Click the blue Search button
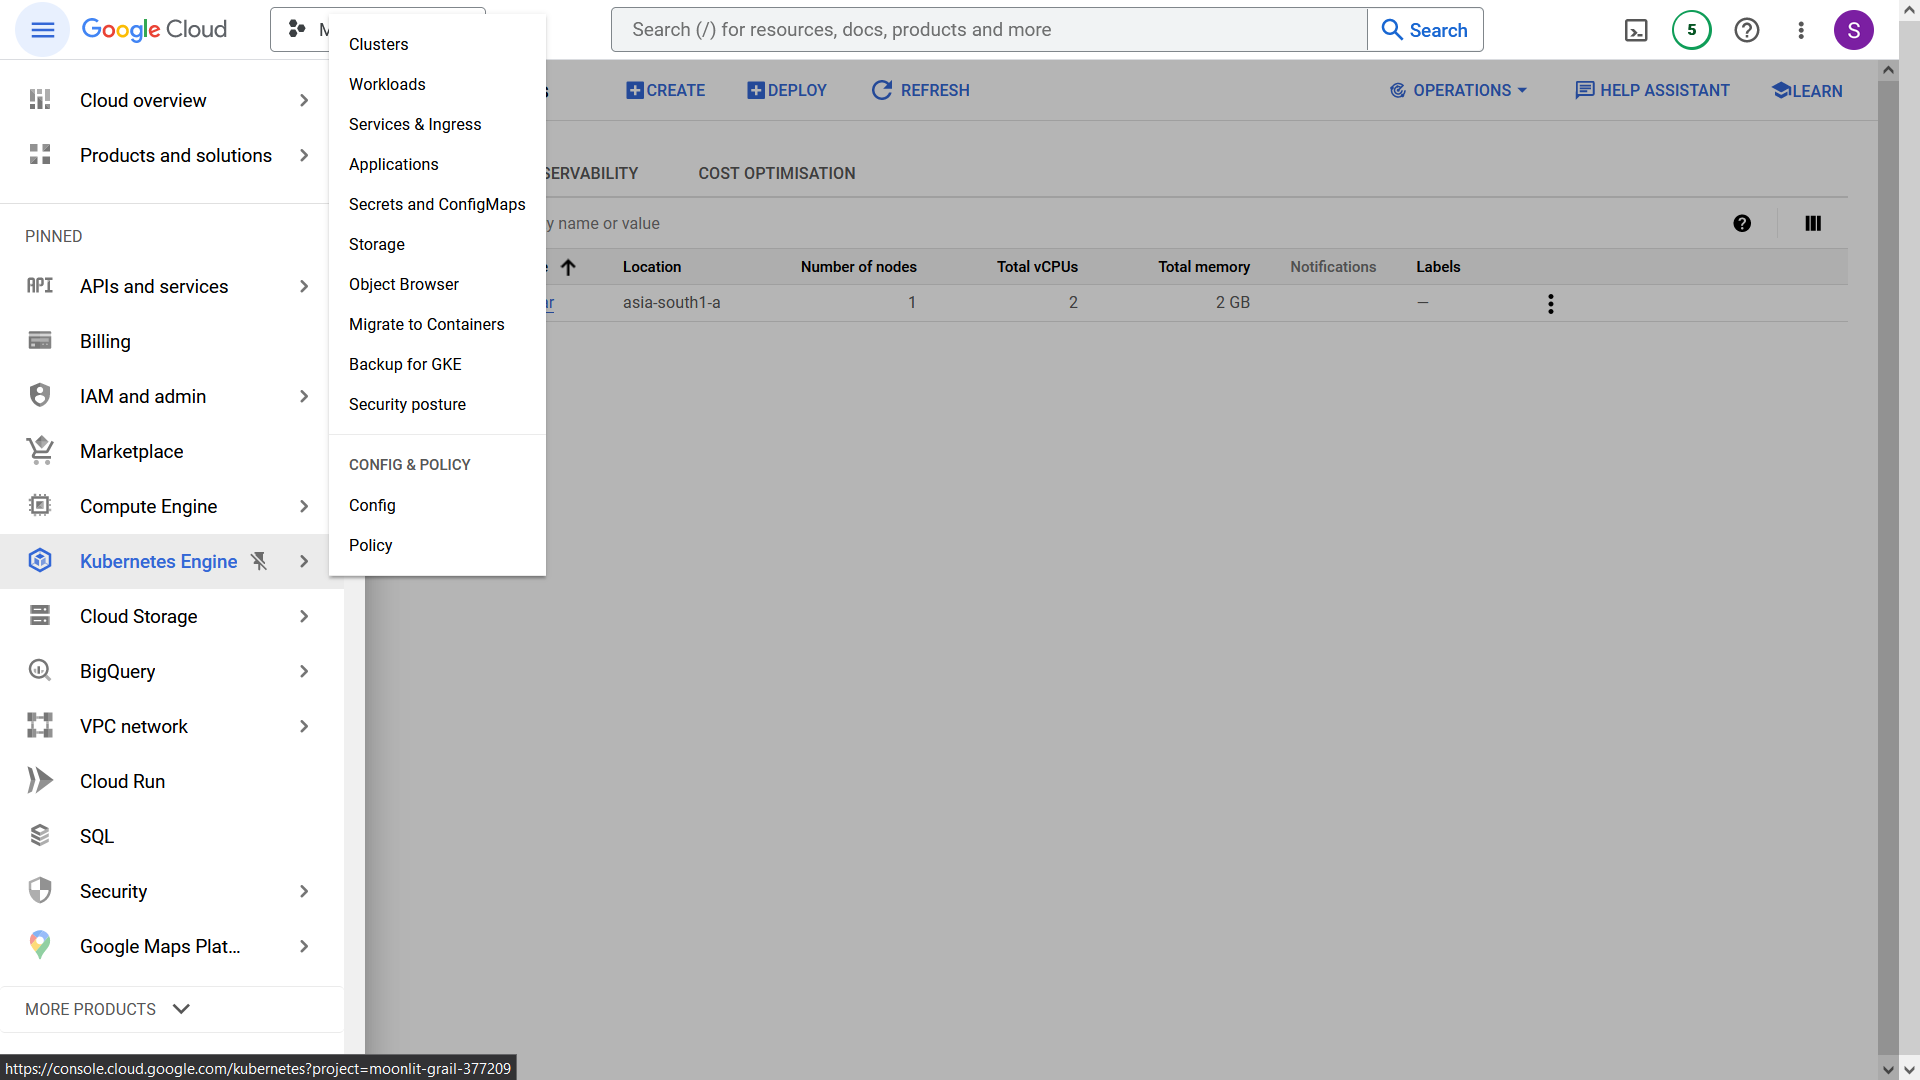 pyautogui.click(x=1425, y=30)
